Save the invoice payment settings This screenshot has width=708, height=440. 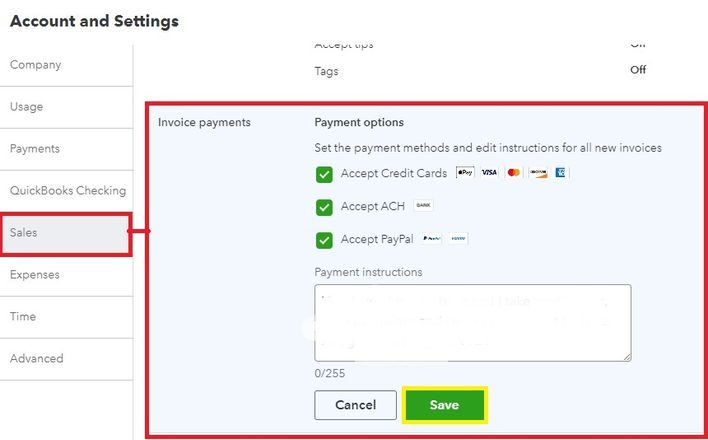[x=444, y=405]
